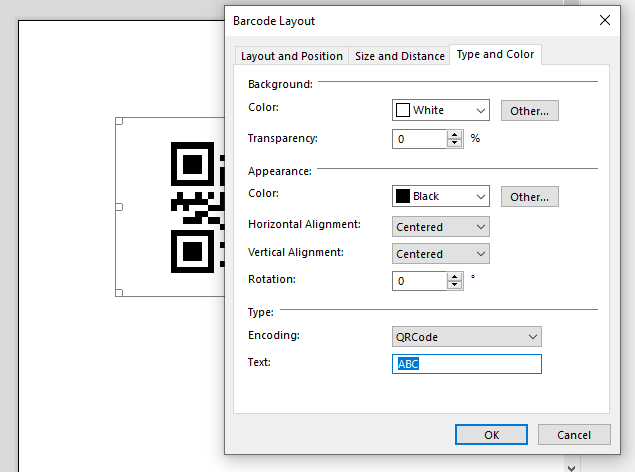
Task: Select the Type and Color tab
Action: tap(495, 54)
